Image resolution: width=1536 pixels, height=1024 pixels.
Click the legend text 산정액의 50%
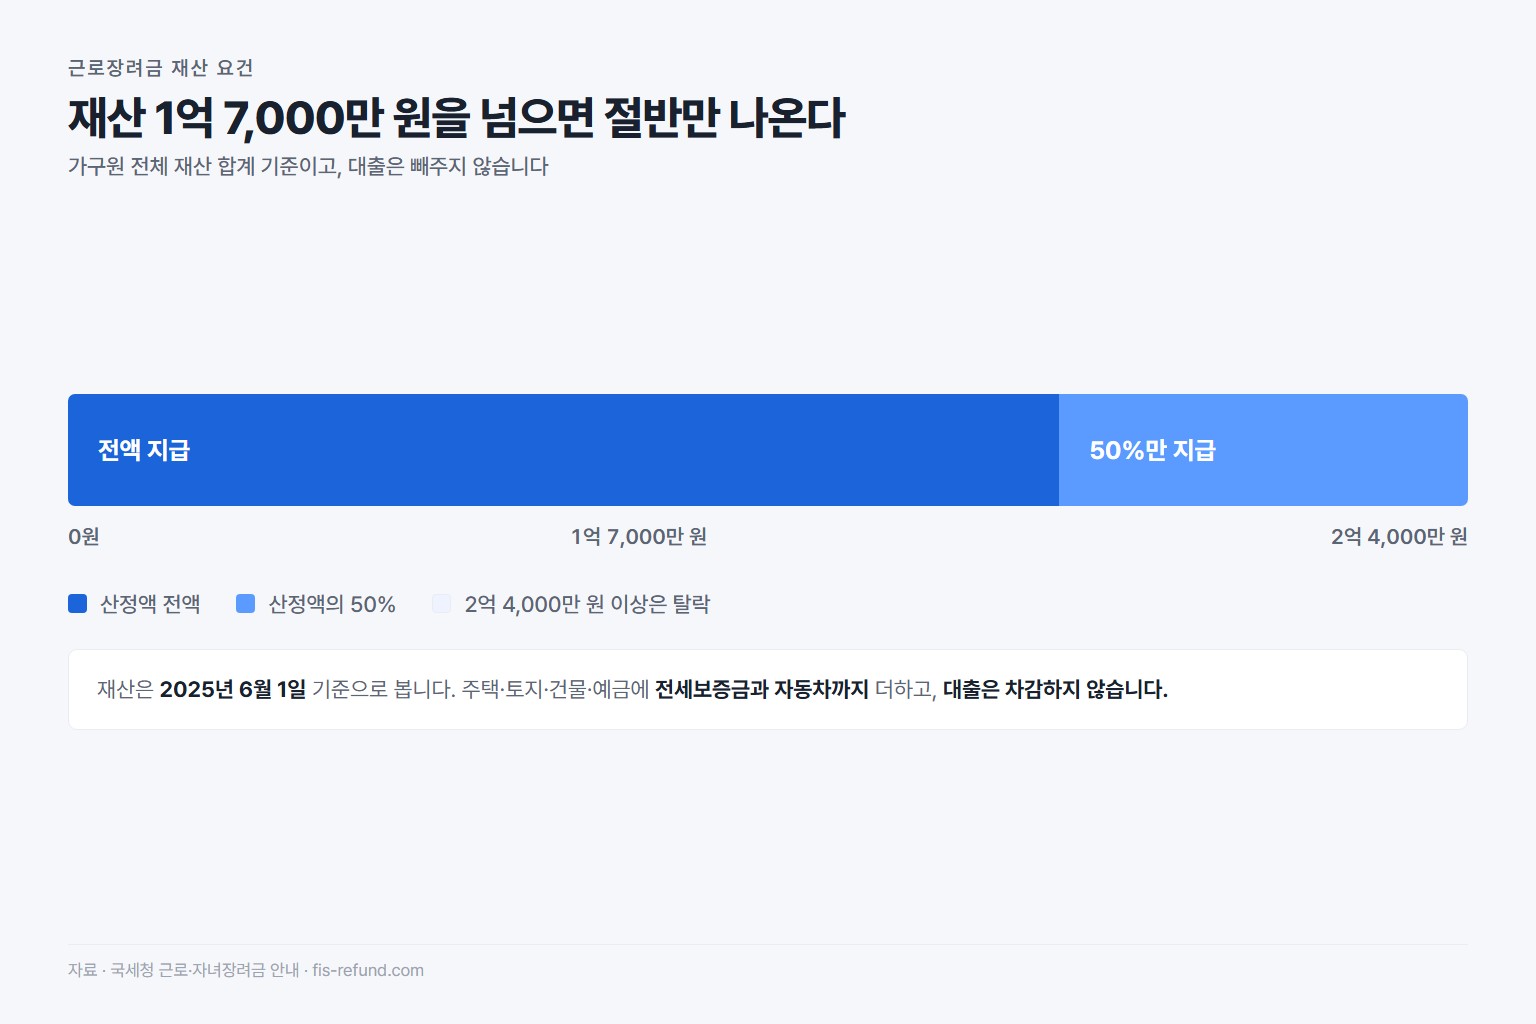click(x=332, y=604)
